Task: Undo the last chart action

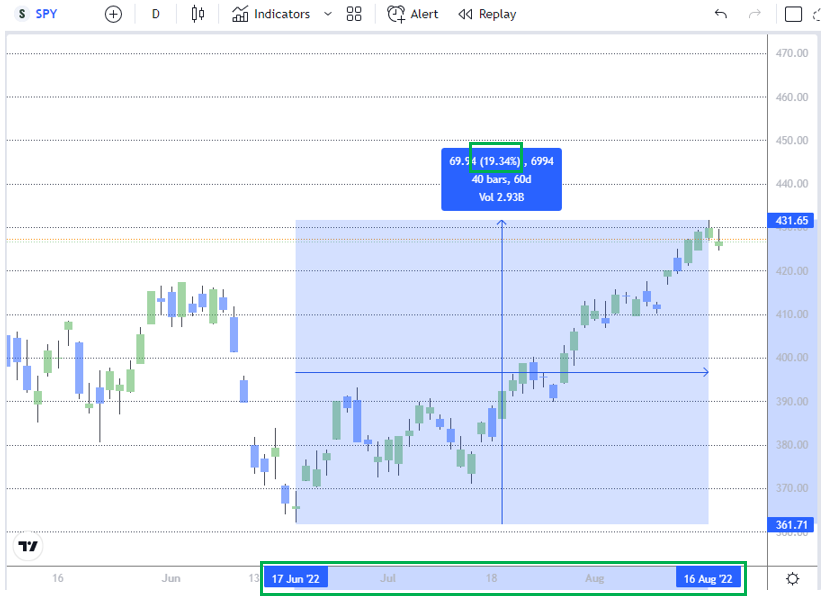Action: coord(721,14)
